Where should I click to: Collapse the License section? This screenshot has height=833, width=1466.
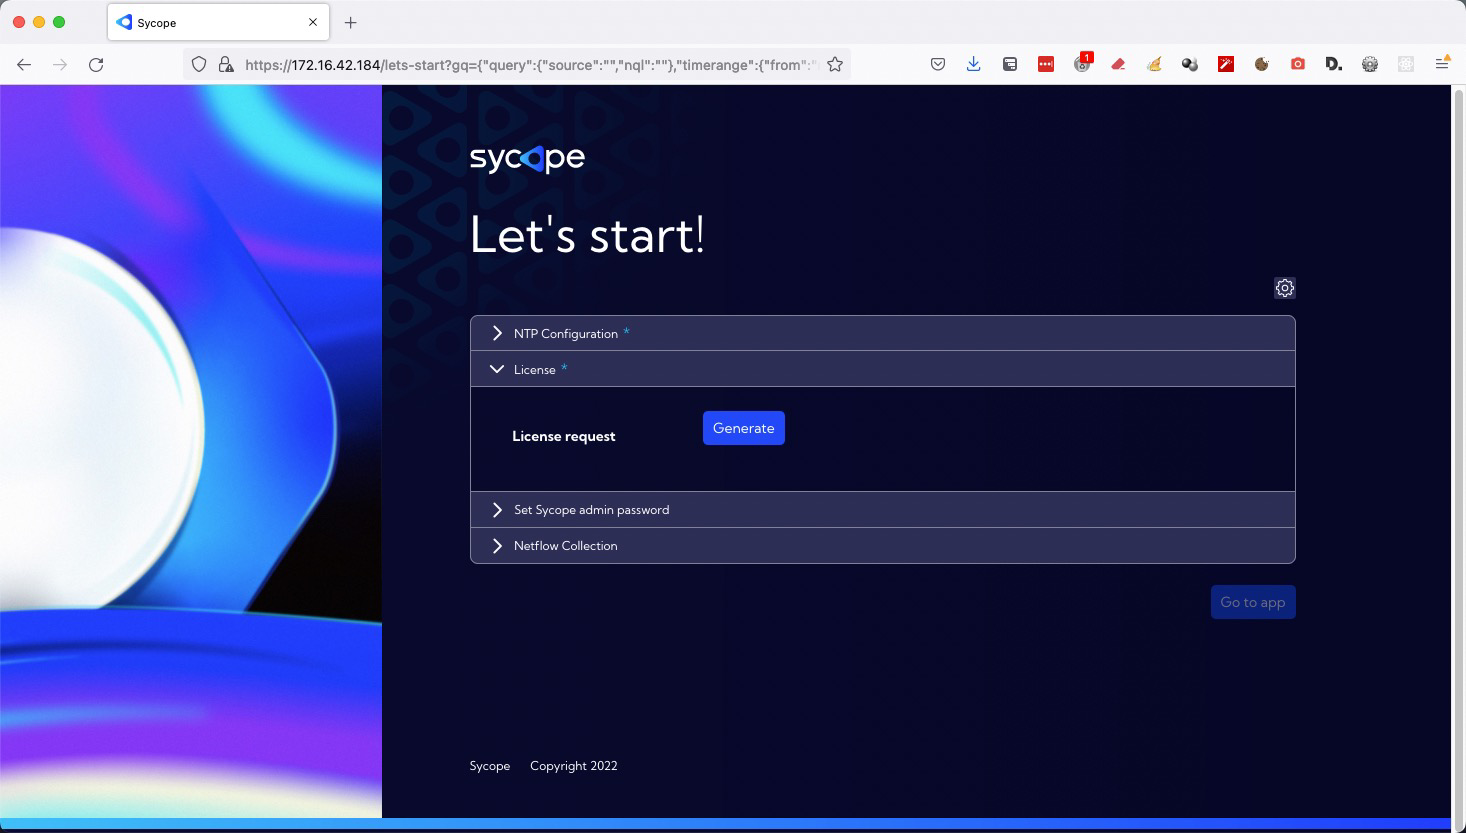click(882, 369)
